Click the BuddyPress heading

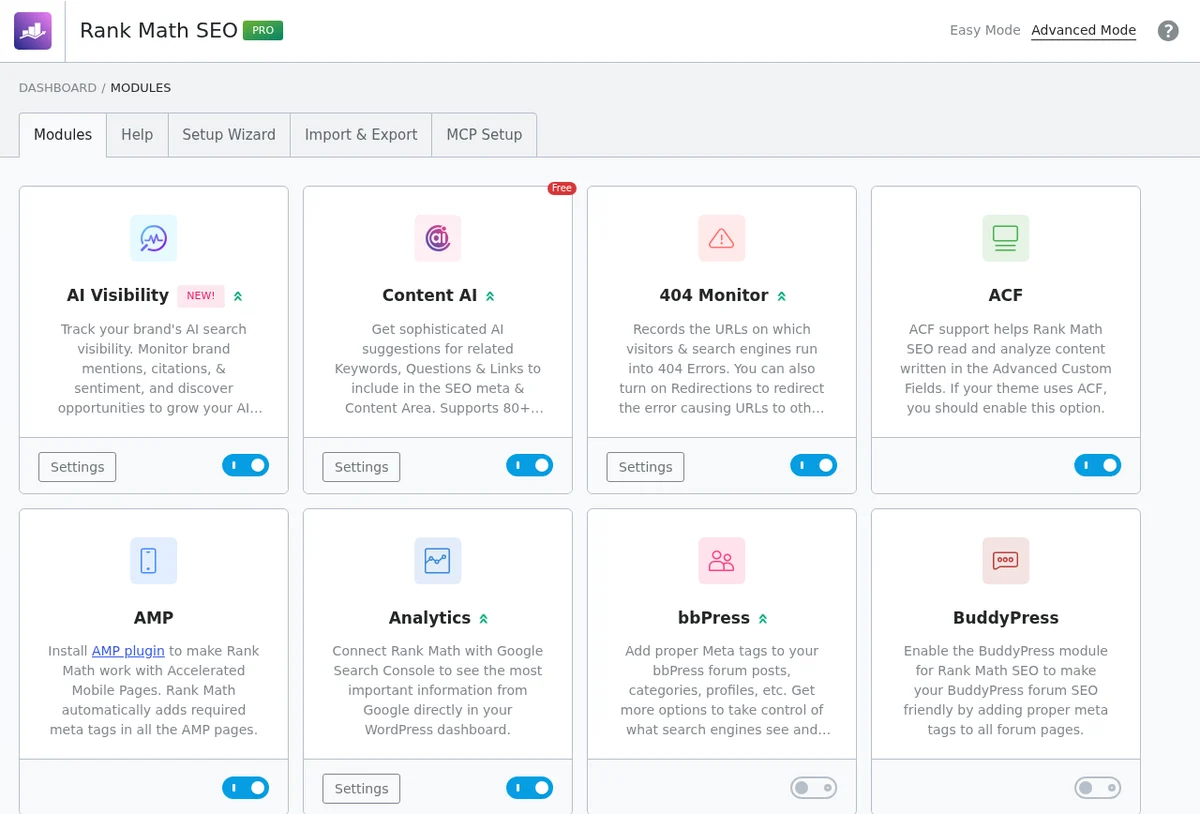point(1006,618)
